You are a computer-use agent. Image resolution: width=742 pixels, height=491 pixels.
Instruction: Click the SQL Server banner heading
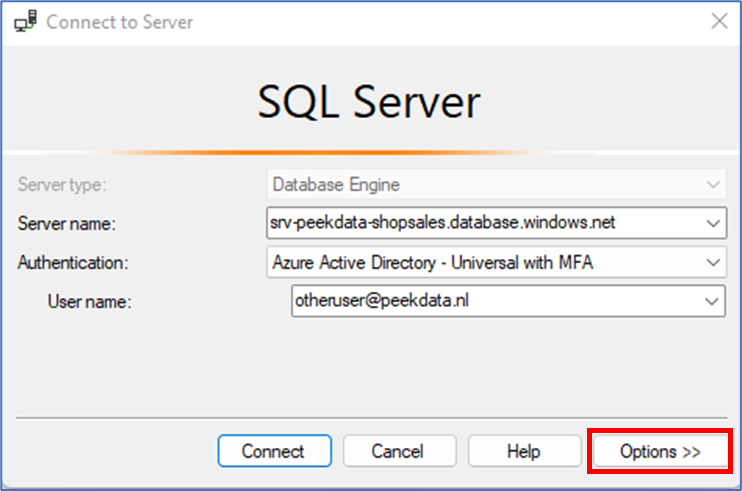369,102
